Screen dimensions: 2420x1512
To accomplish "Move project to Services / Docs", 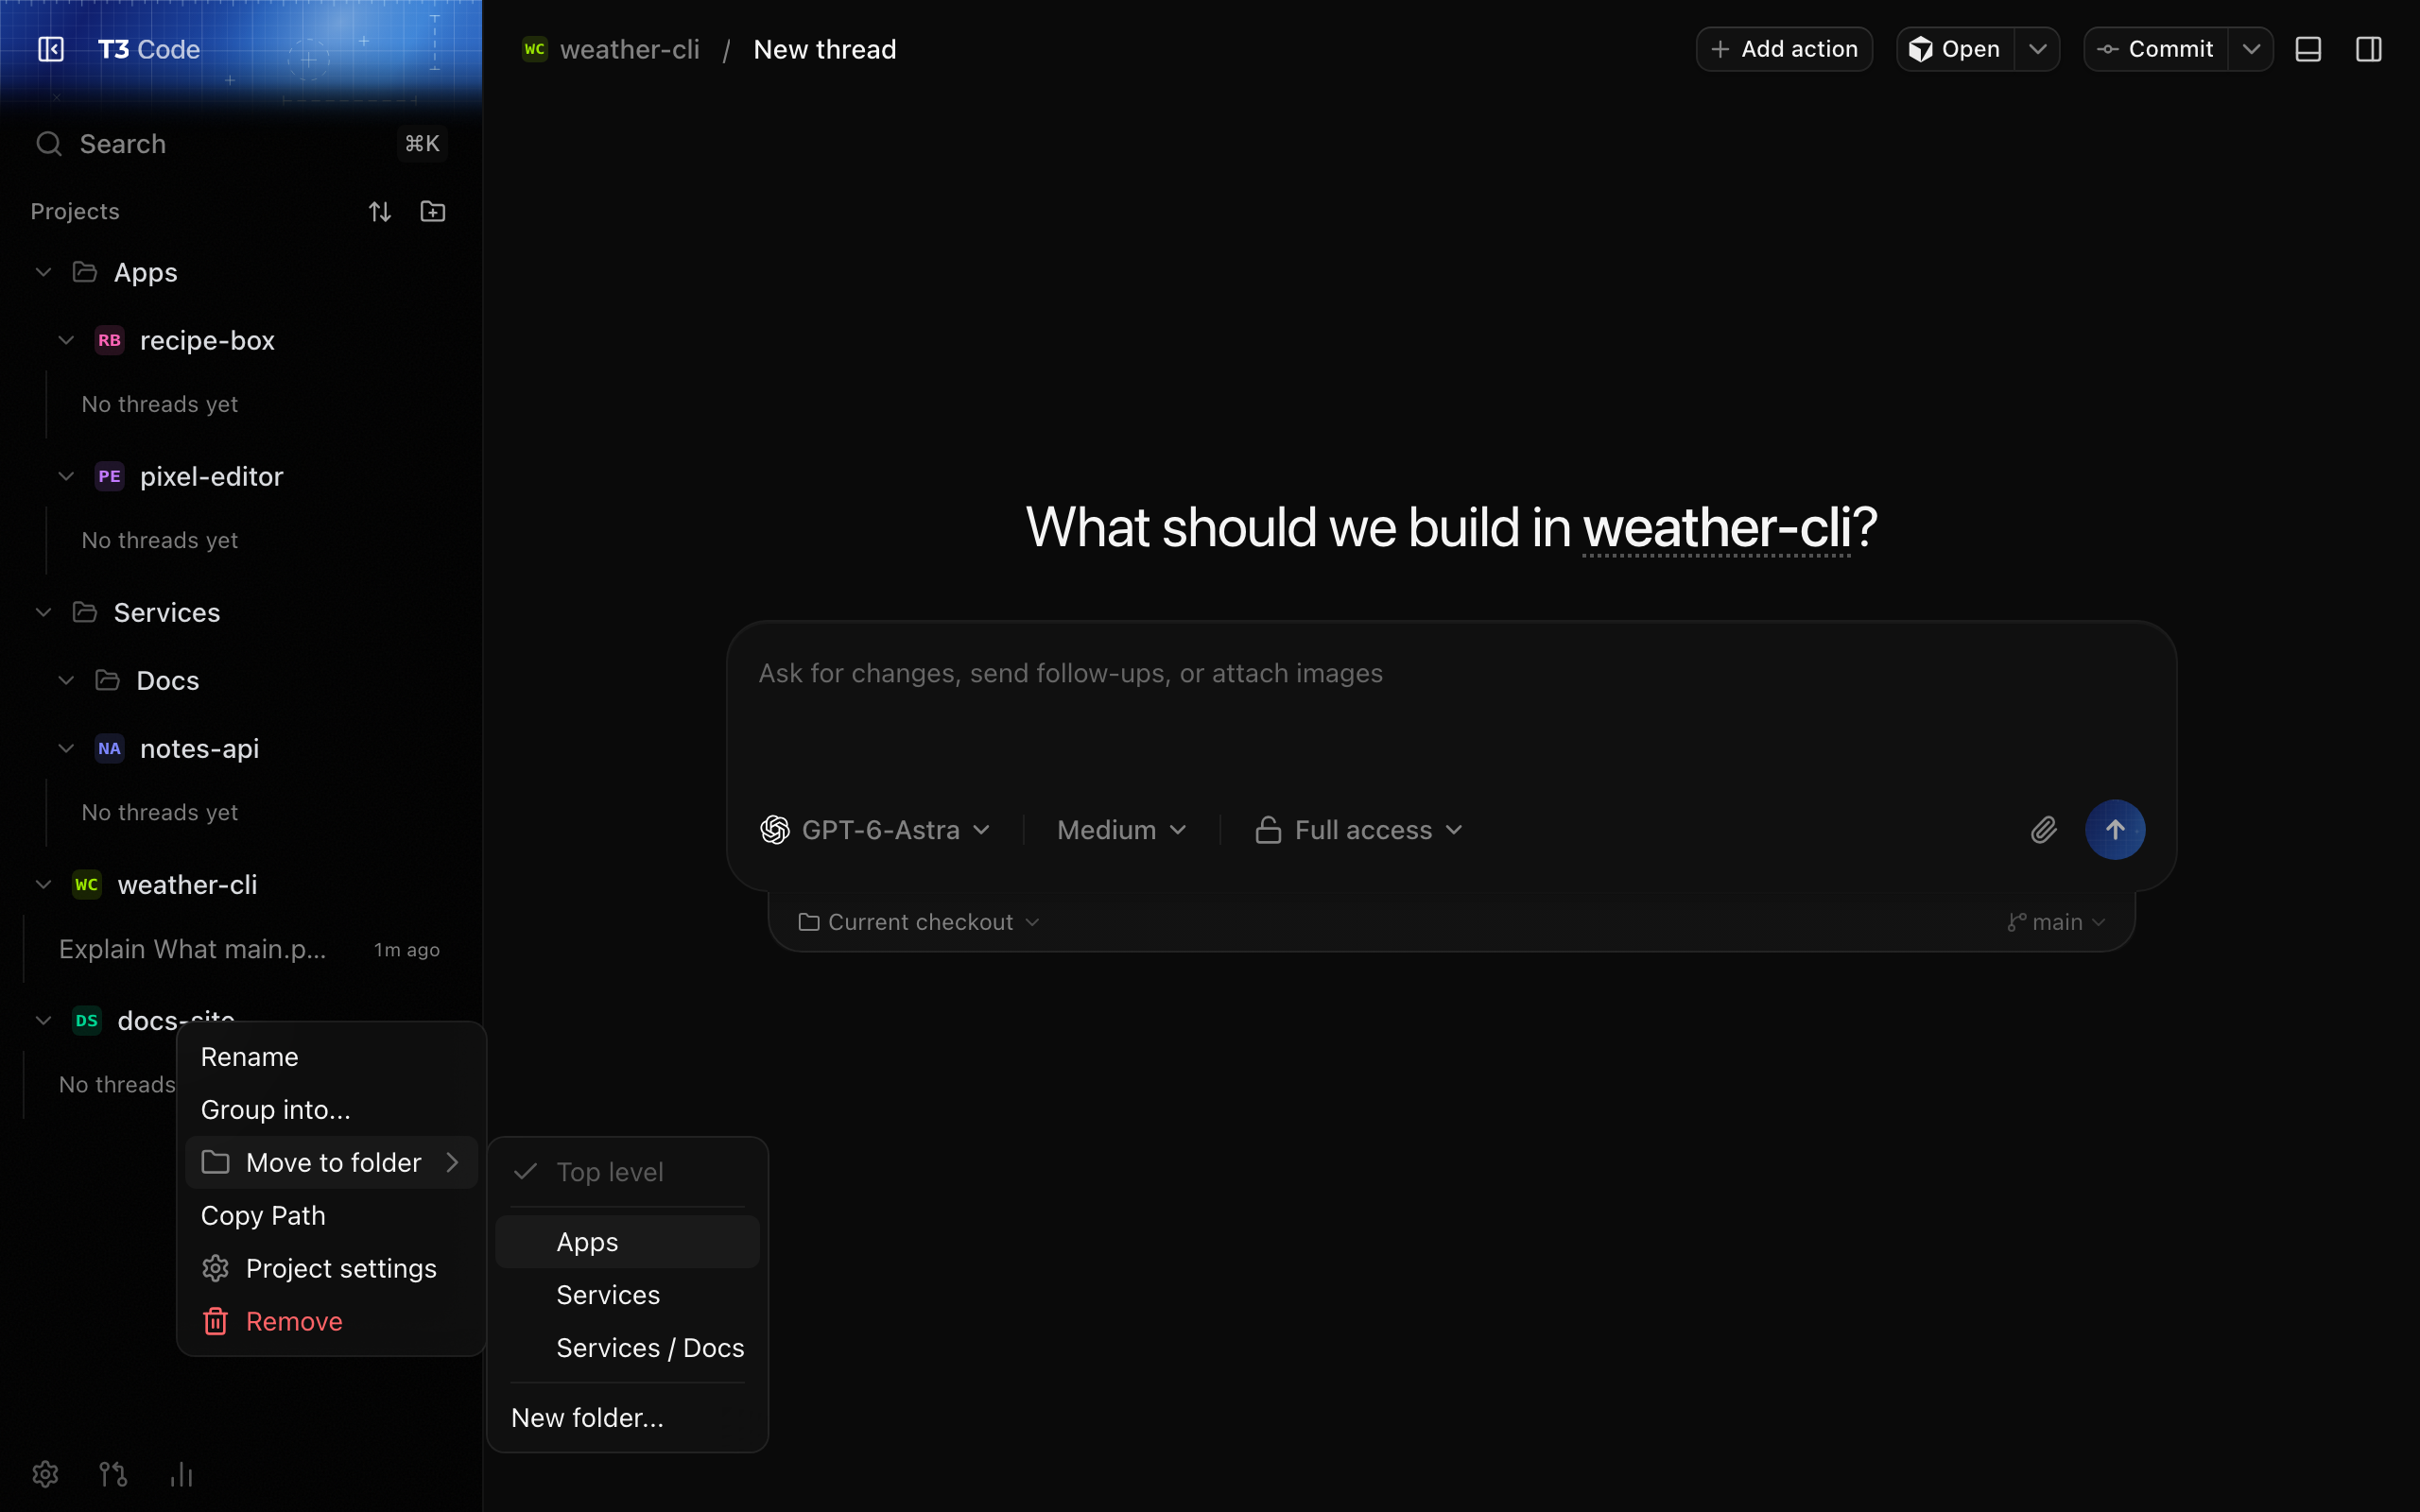I will [628, 1348].
